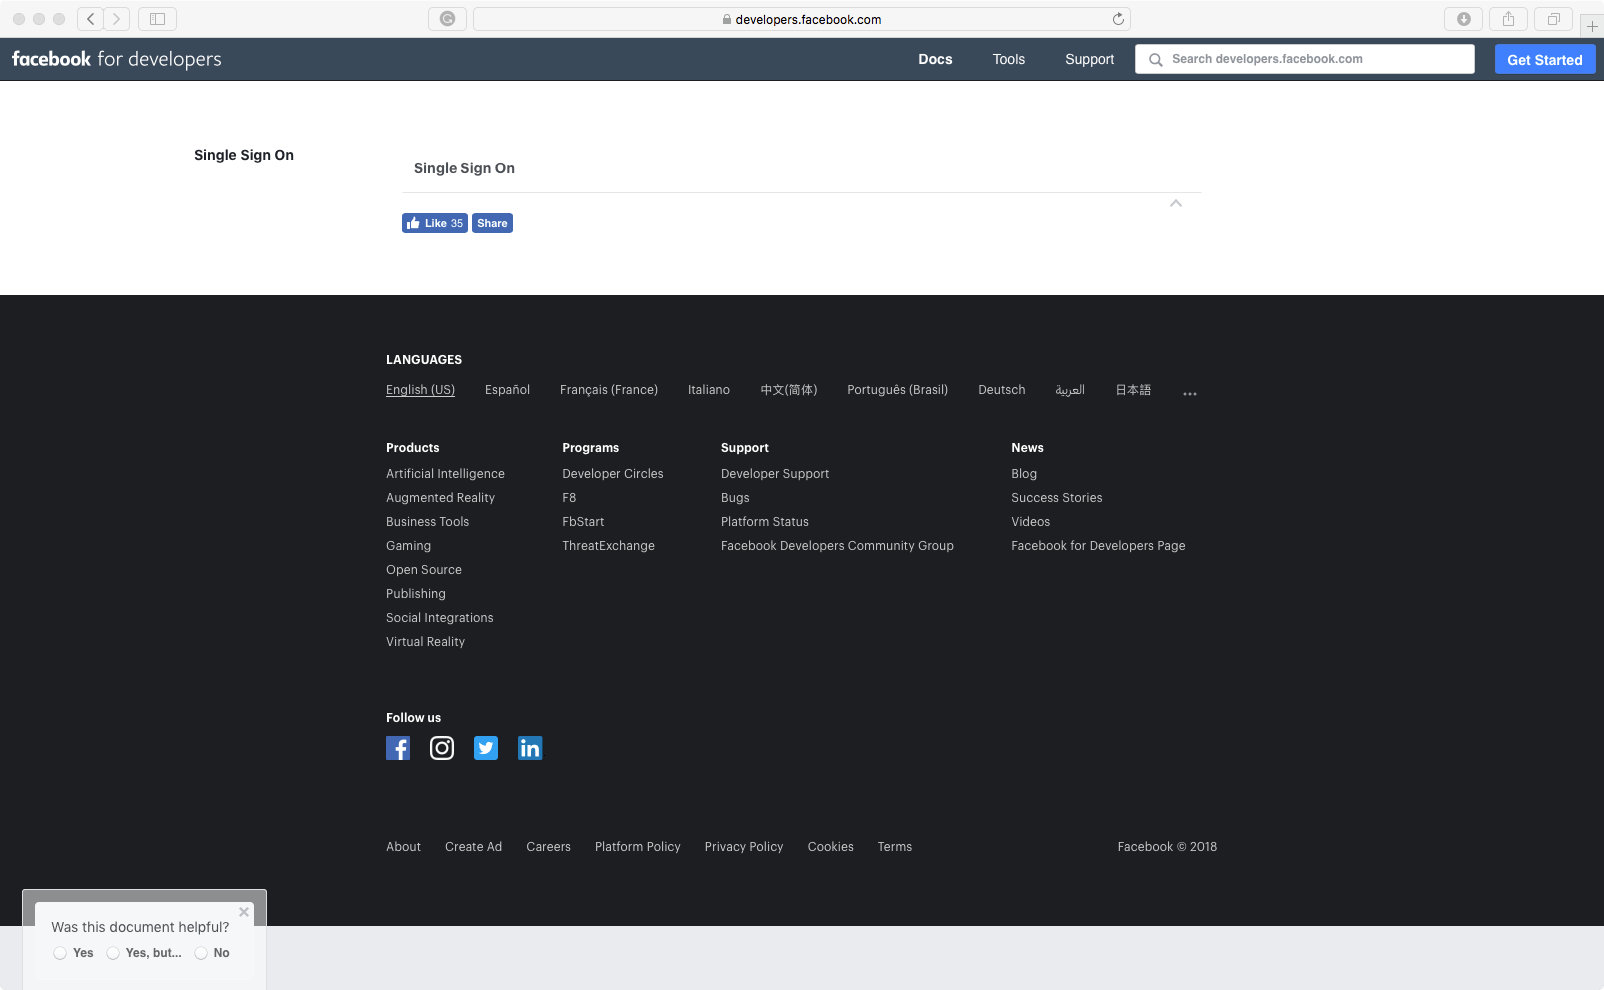Open the Safari downloads icon

coord(1464,19)
